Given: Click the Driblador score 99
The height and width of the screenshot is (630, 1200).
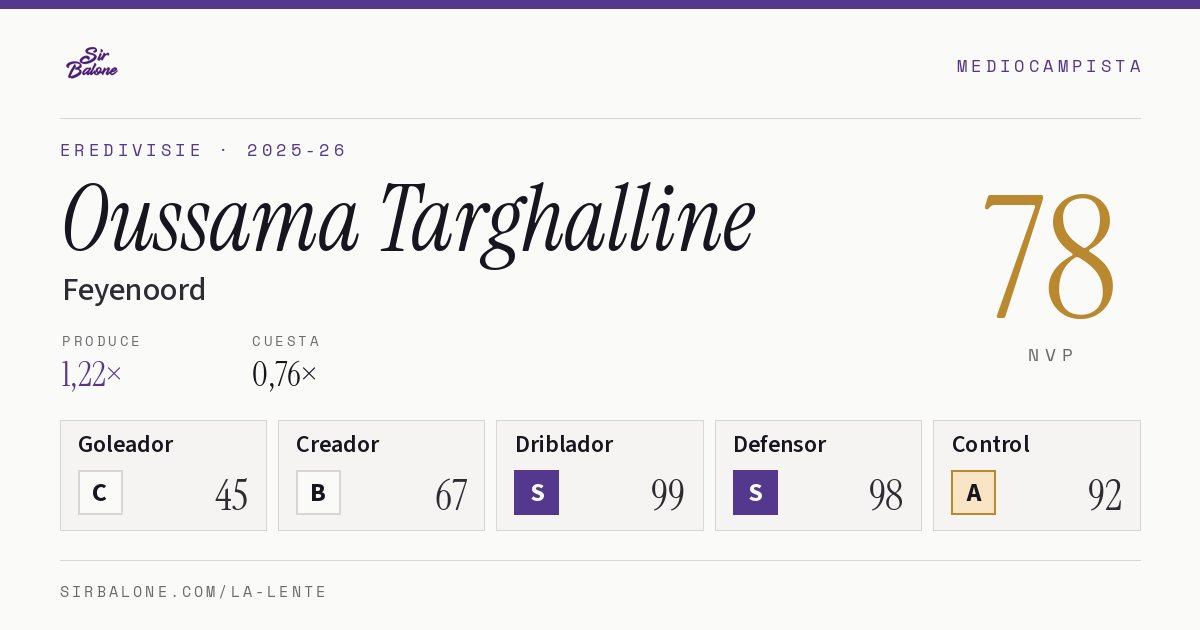Looking at the screenshot, I should pyautogui.click(x=668, y=495).
